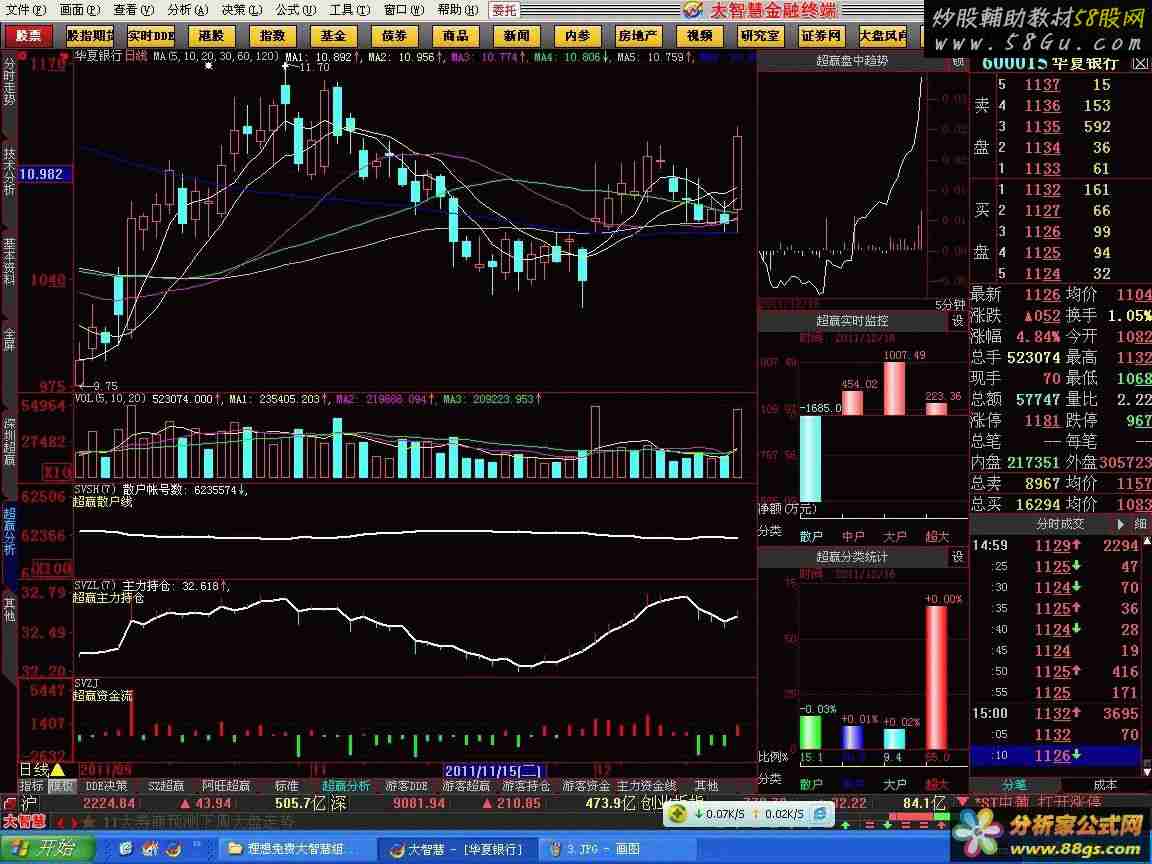Switch to 成本 tab
The height and width of the screenshot is (864, 1152).
point(1104,785)
